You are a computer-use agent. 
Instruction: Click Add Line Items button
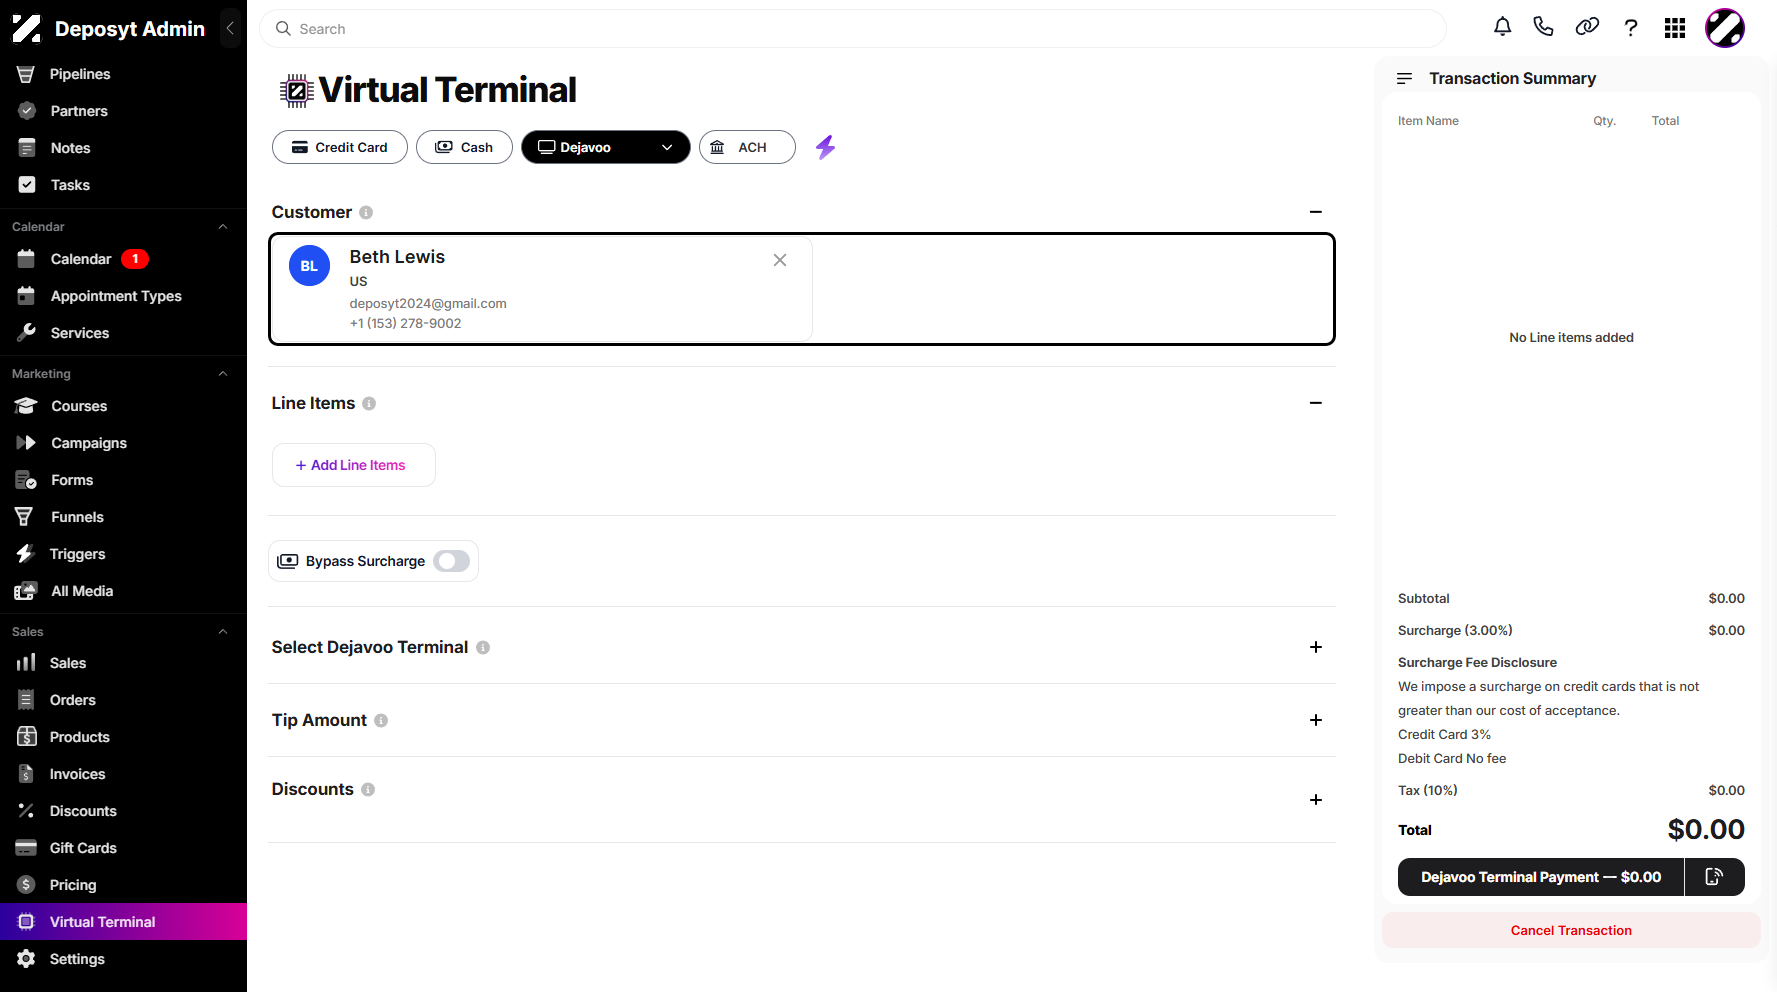353,465
